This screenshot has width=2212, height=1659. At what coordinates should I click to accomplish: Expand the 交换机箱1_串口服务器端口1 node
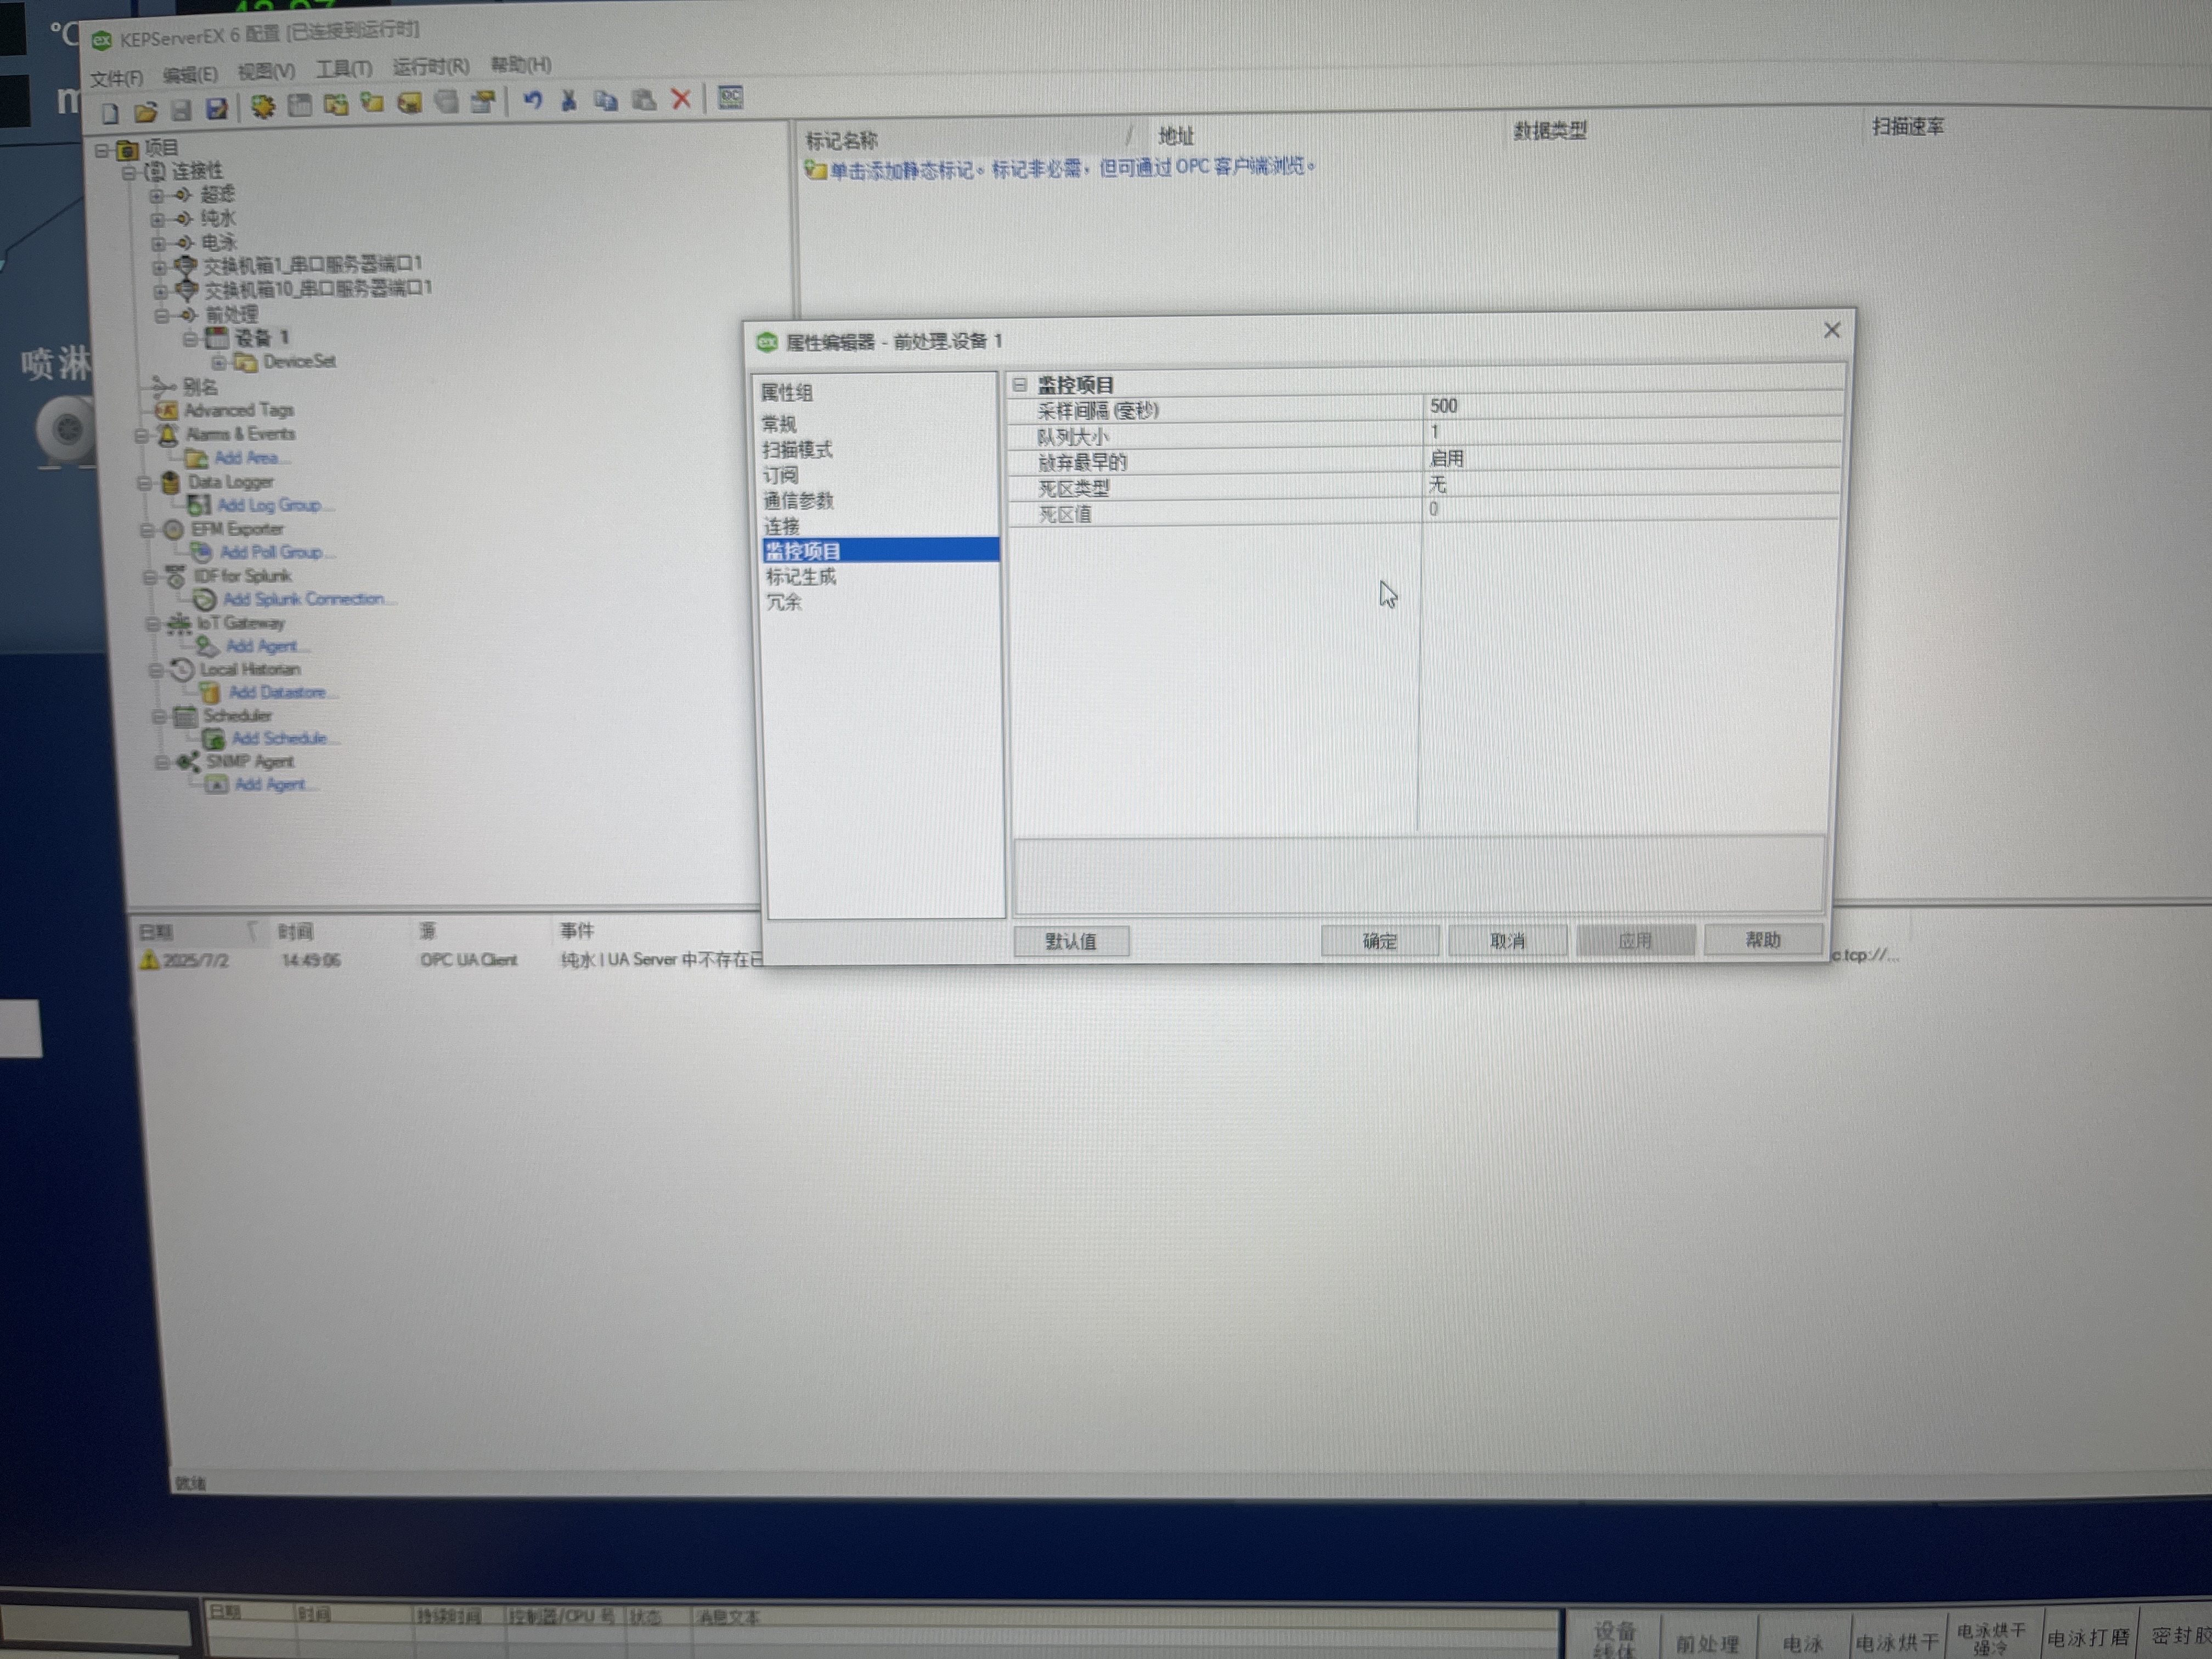pos(159,267)
